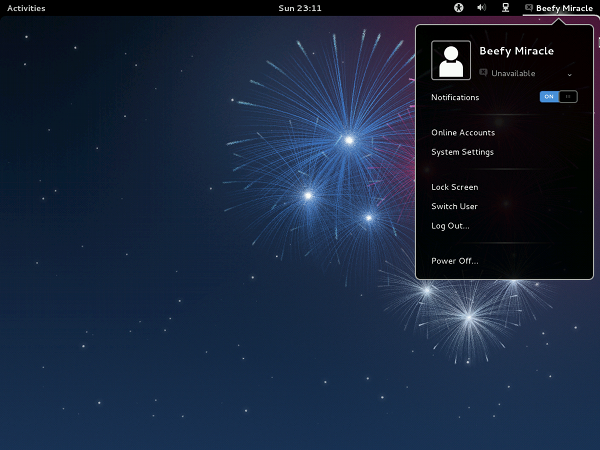Open the volume speaker icon

481,8
